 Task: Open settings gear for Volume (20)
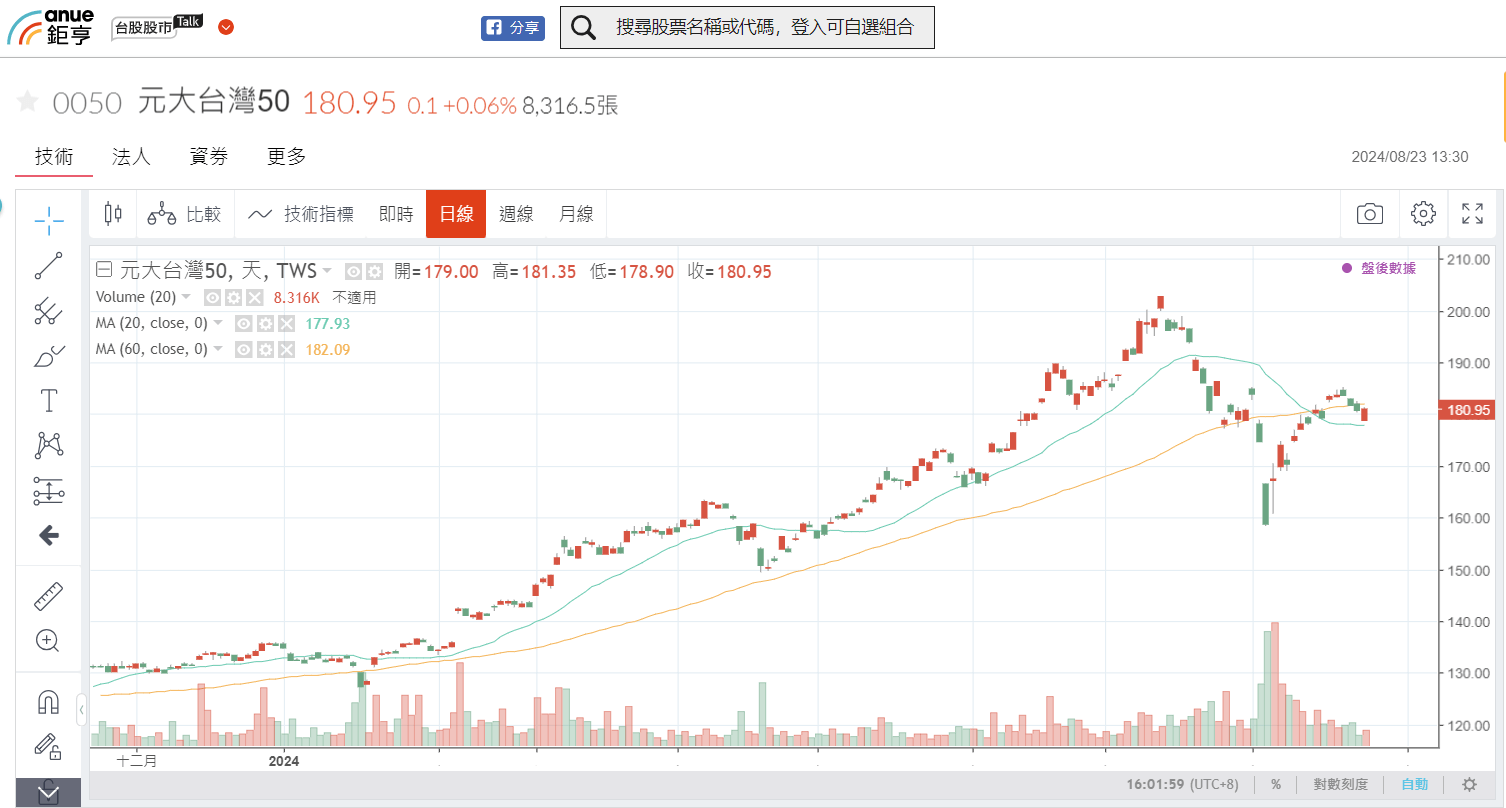coord(233,297)
